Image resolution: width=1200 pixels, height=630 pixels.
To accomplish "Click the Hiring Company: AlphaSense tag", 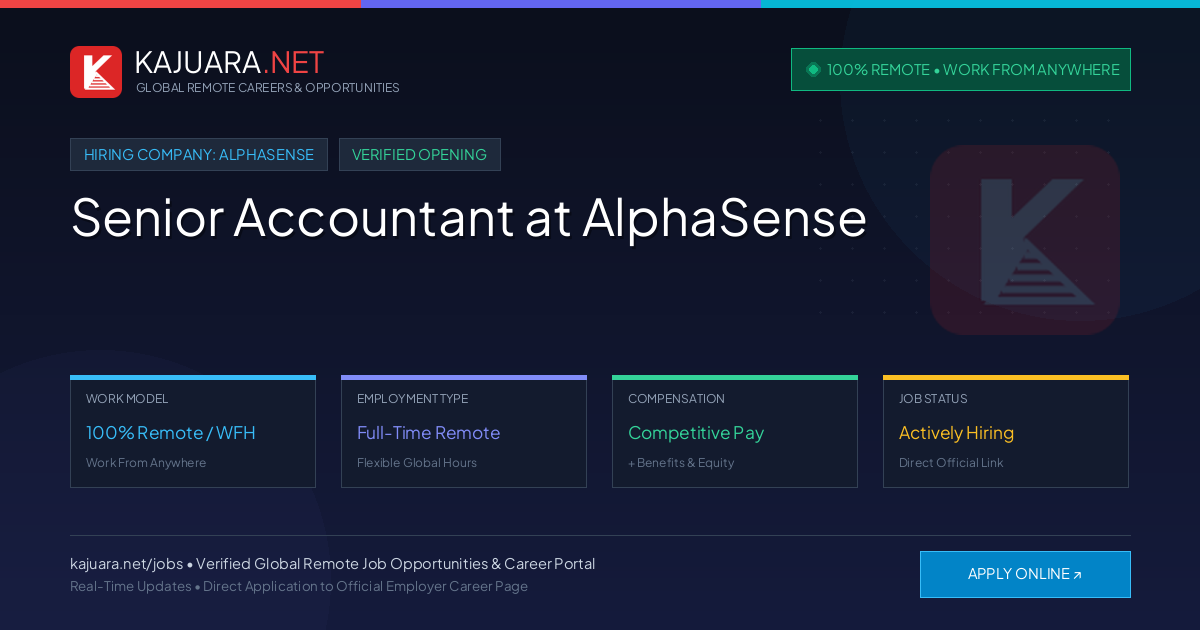I will click(199, 155).
